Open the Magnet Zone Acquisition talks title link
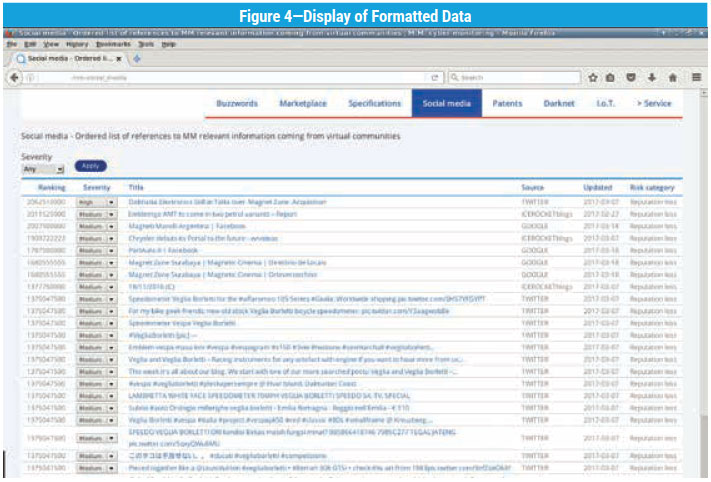The width and height of the screenshot is (711, 482). [x=227, y=202]
